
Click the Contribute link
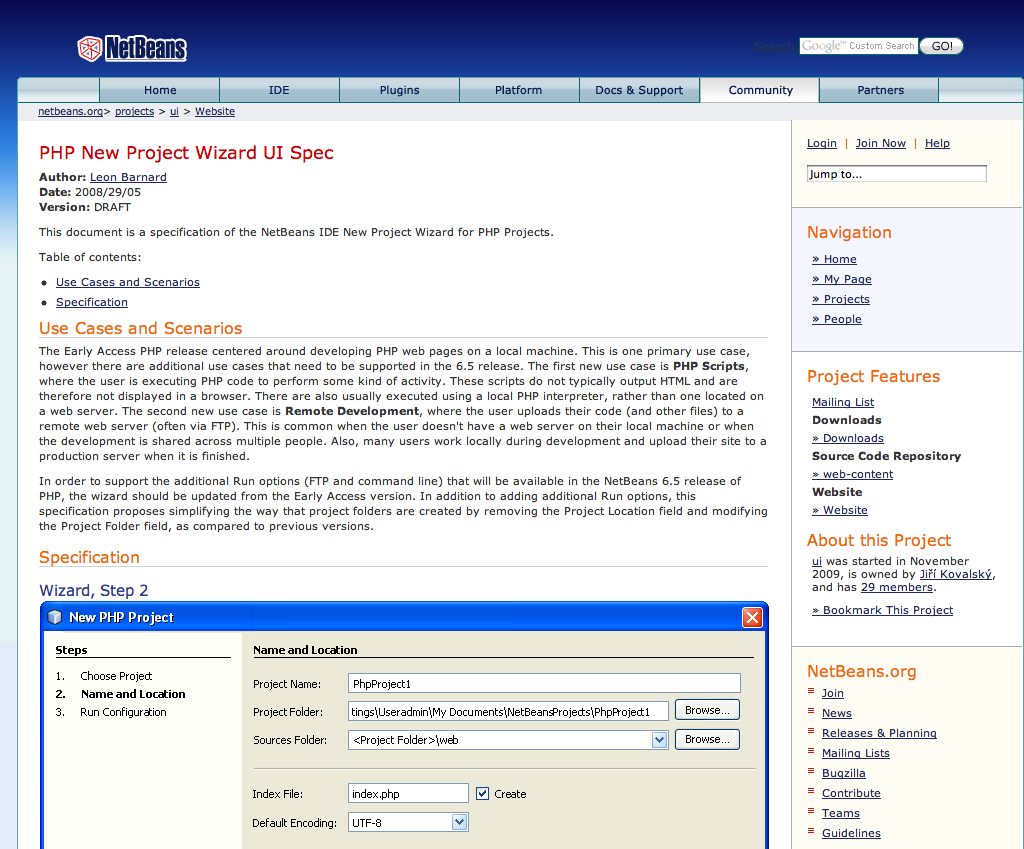coord(851,793)
